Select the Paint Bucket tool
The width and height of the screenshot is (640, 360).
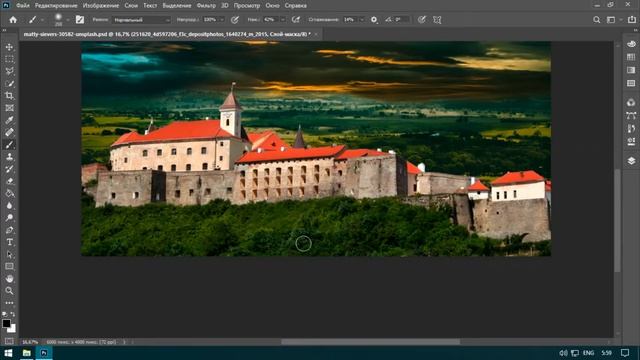9,193
